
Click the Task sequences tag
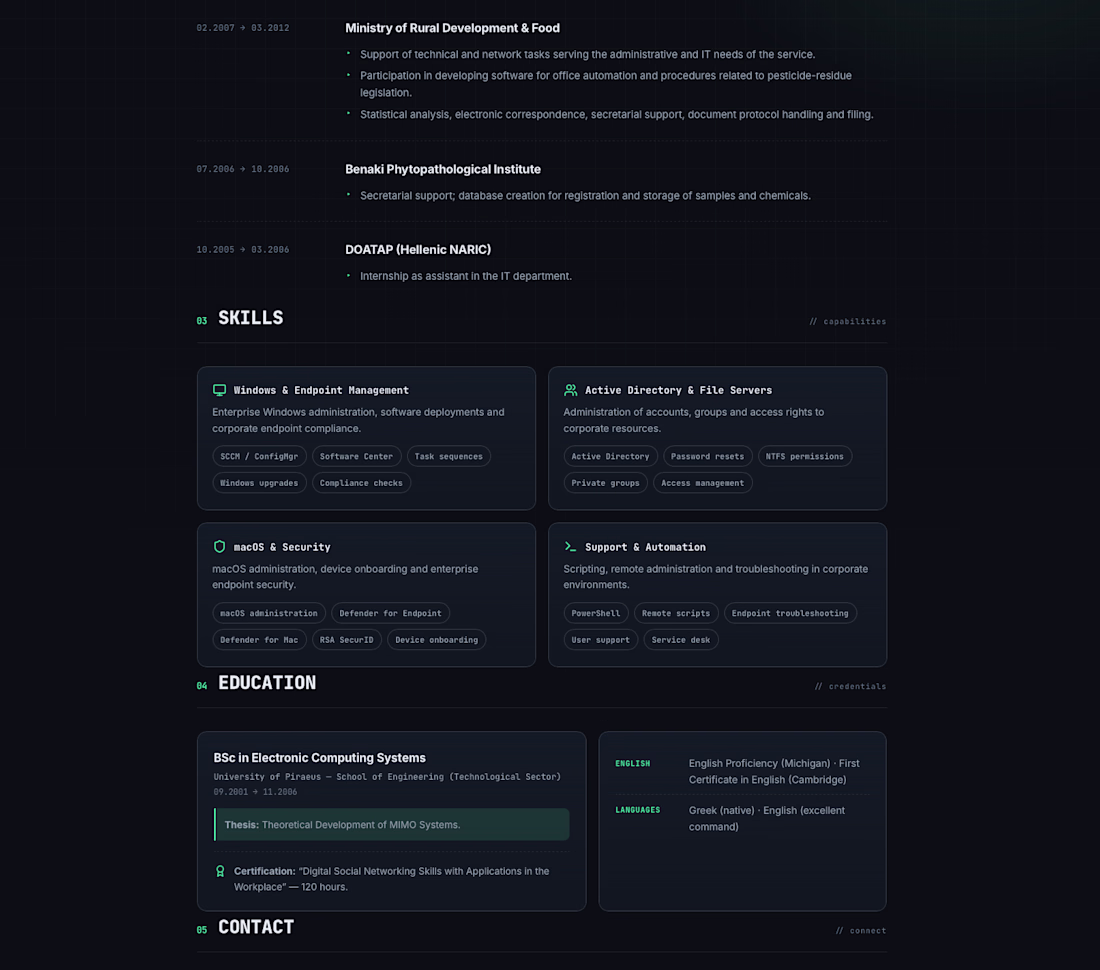click(448, 457)
